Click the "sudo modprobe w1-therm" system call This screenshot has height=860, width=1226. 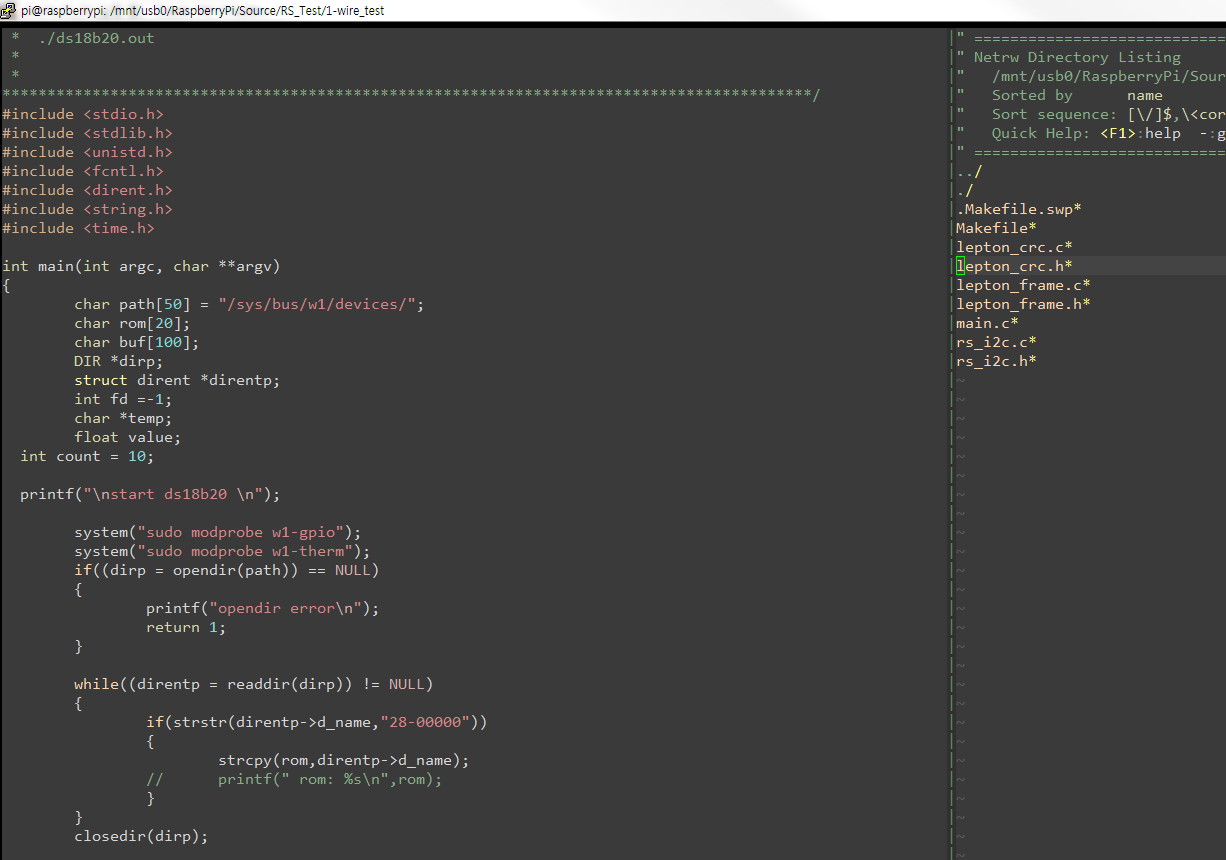(x=222, y=551)
